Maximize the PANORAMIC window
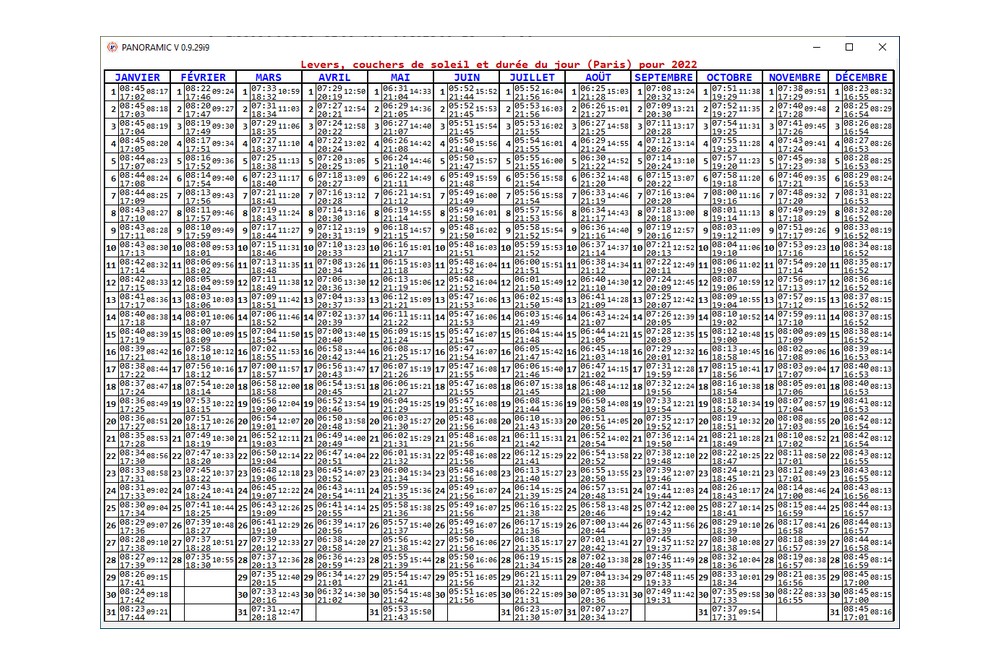 (x=849, y=47)
